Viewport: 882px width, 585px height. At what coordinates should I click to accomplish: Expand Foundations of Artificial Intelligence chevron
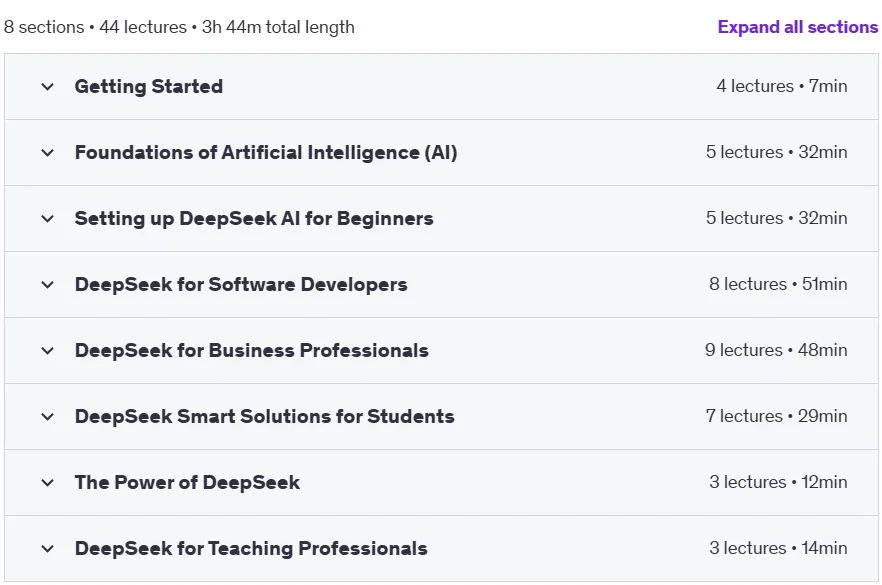coord(48,152)
